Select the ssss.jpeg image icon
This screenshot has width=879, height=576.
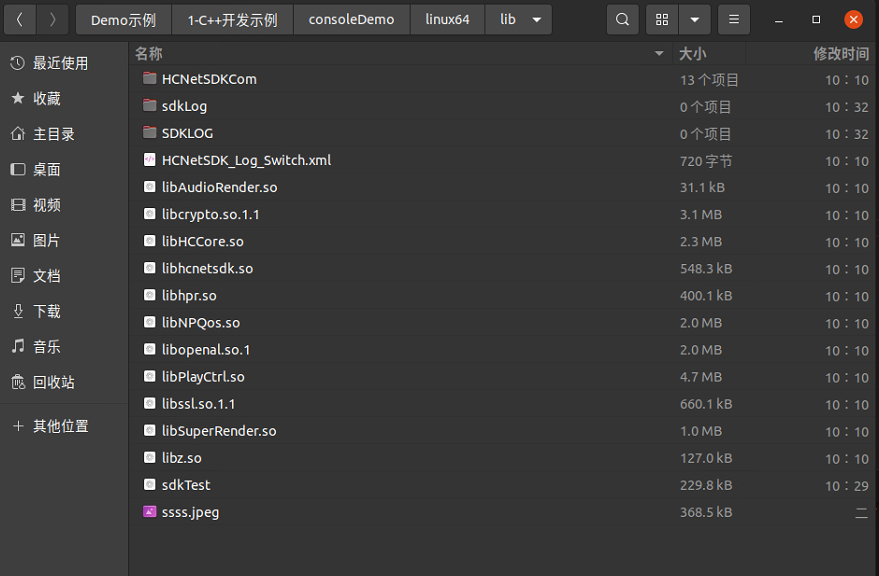pos(150,512)
